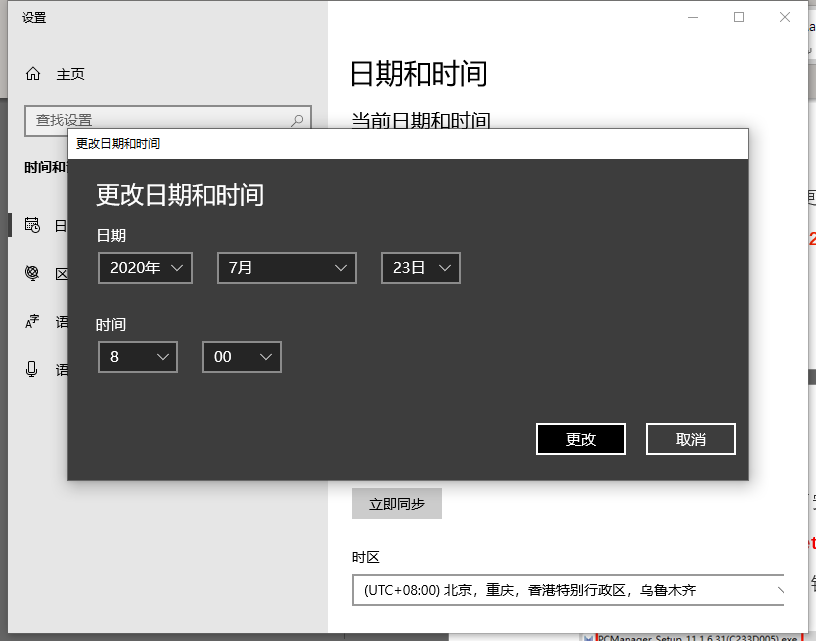
Task: Click the 立即同步 sync button
Action: pos(395,503)
